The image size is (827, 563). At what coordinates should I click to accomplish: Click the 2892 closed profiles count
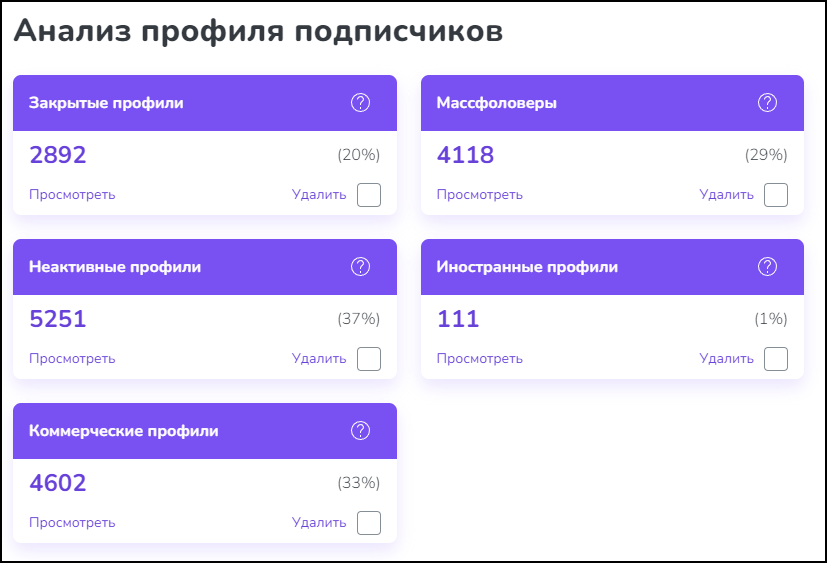pos(57,155)
